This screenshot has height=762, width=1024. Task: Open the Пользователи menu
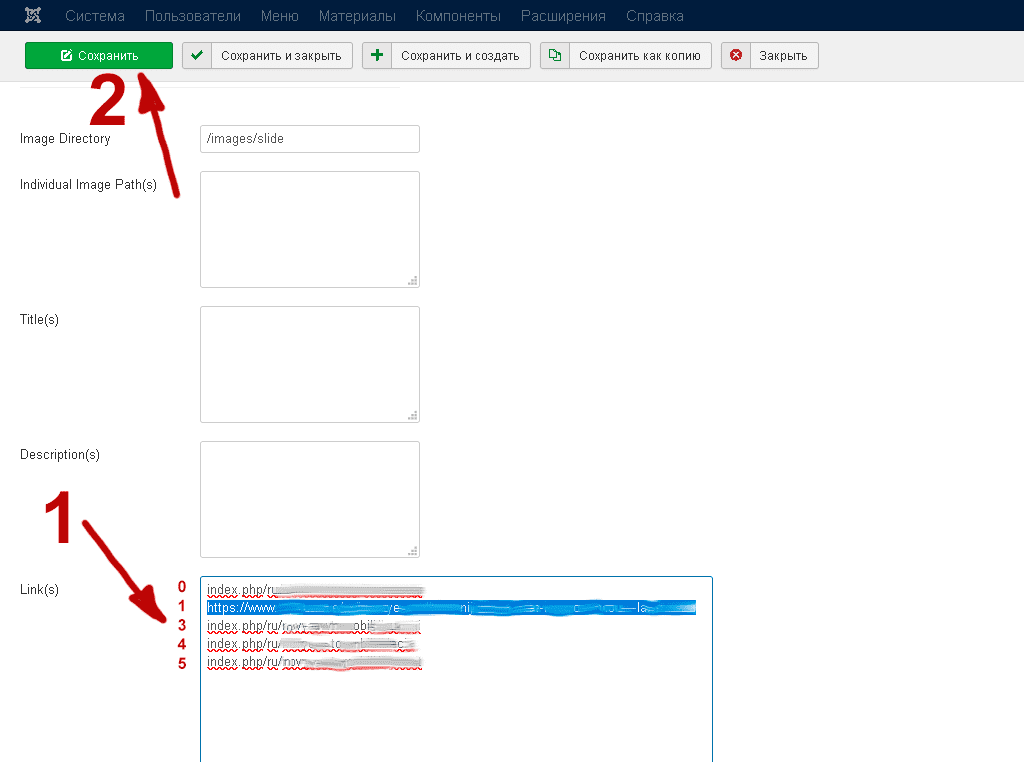[192, 16]
